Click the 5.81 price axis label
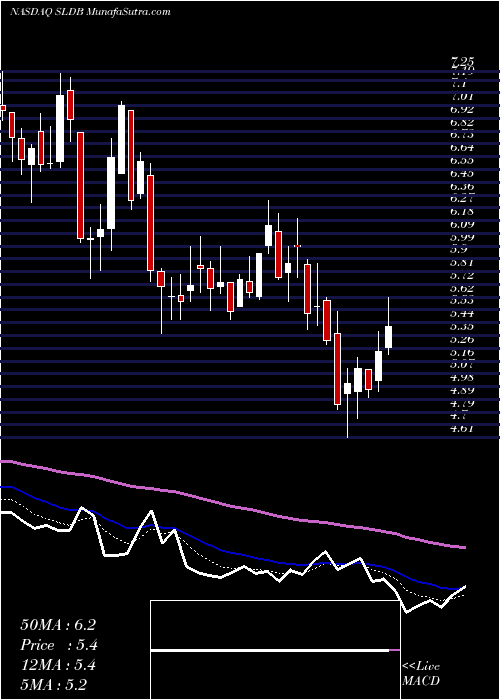Screen dimensions: 500x700 (462, 263)
